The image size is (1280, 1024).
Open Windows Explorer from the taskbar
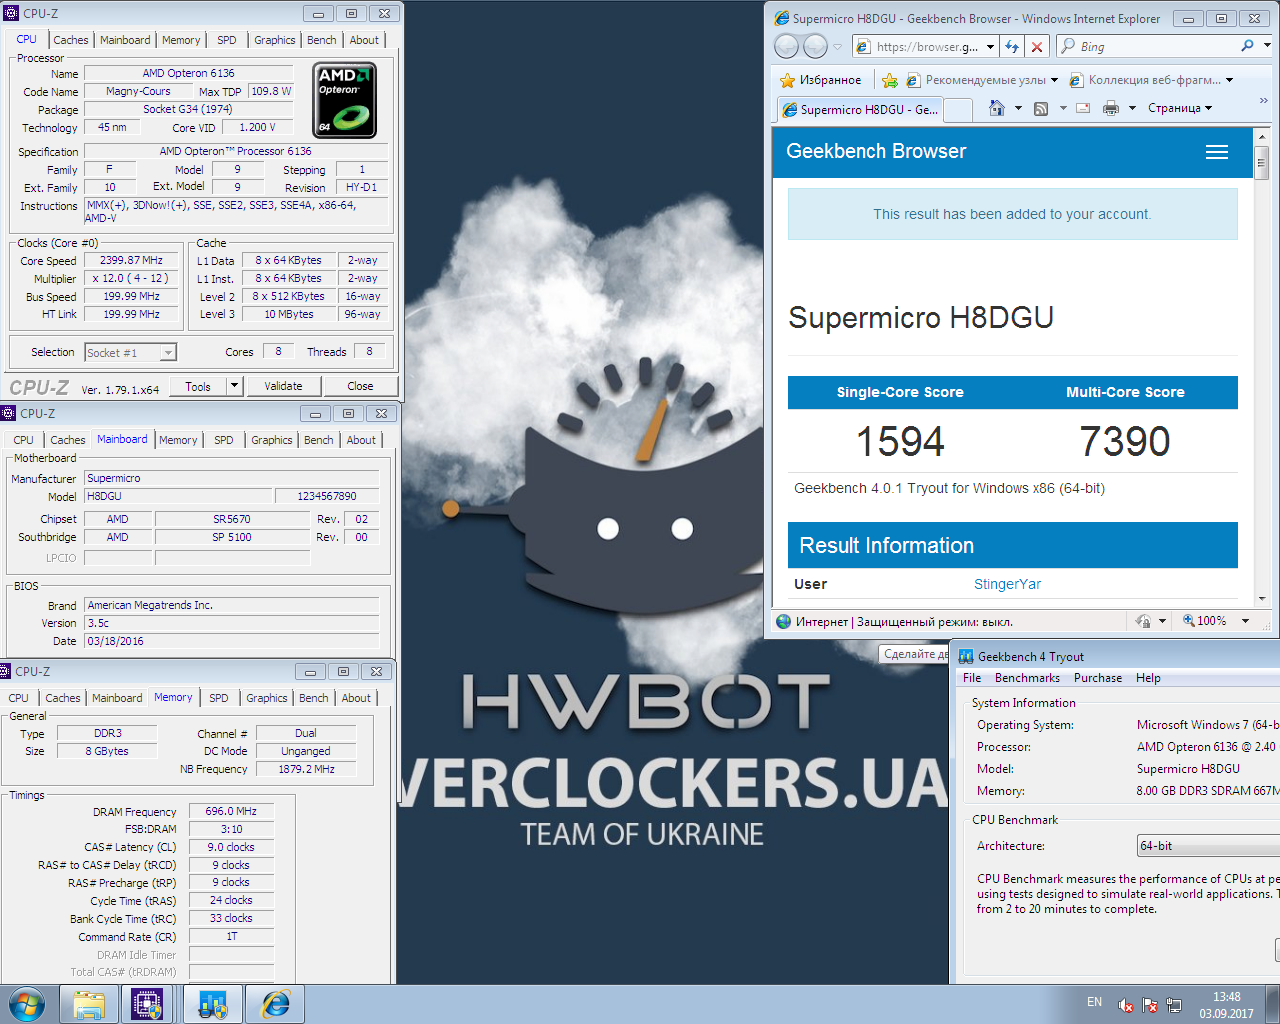pos(88,1004)
